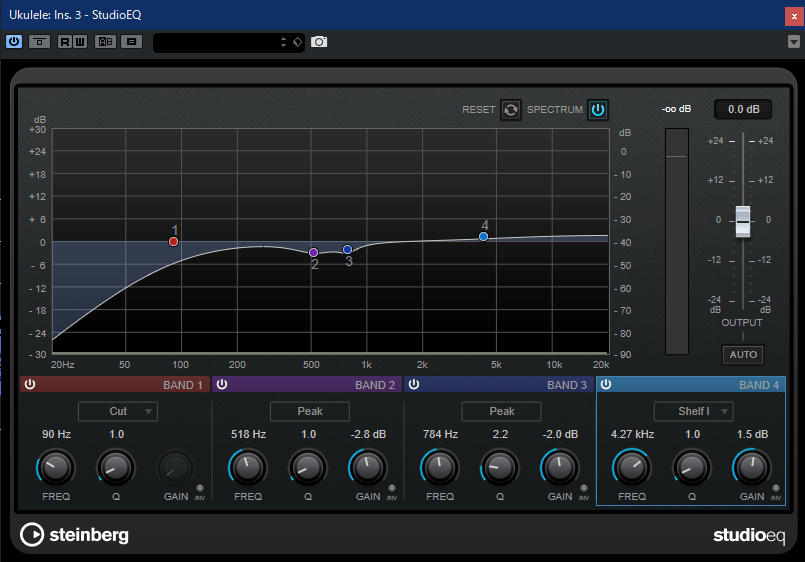Click Band 3 Q knob
The image size is (805, 562).
click(500, 468)
